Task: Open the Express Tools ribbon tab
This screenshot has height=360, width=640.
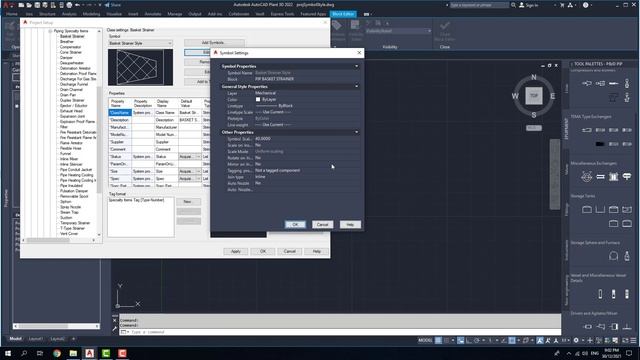Action: [x=282, y=14]
